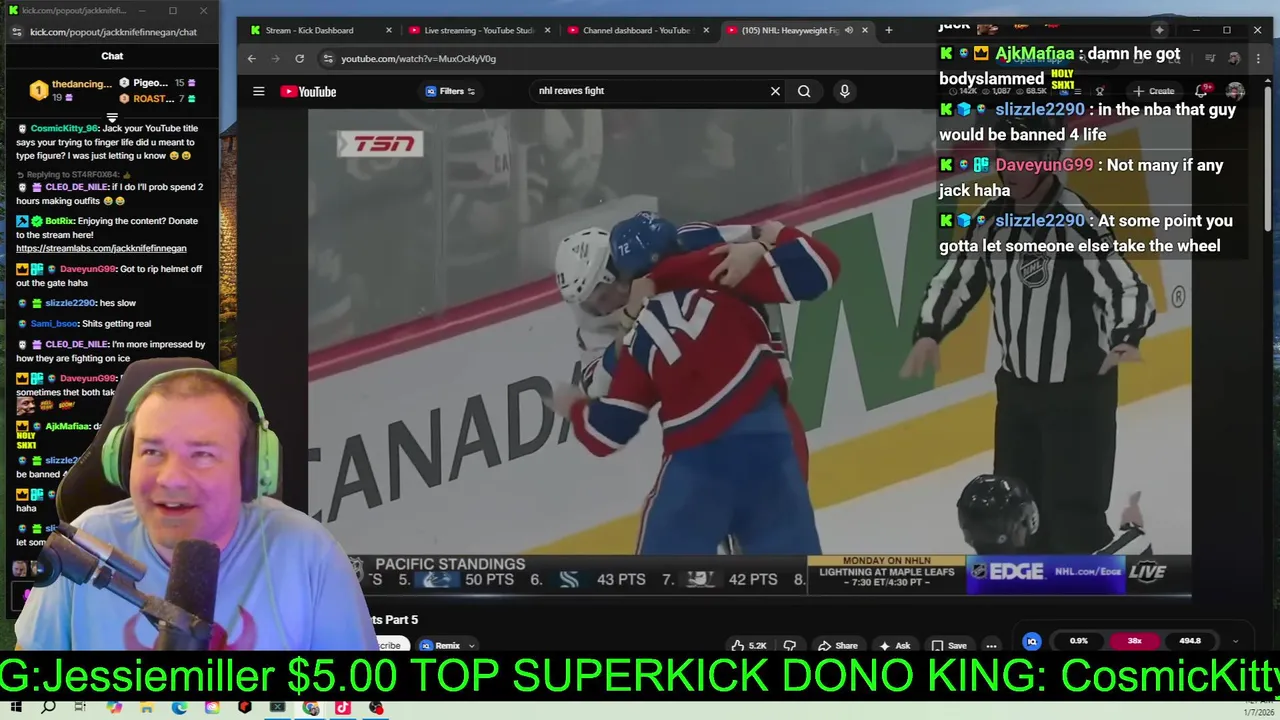This screenshot has height=720, width=1280.
Task: Collapse the chat leaderboard arrow under Chat
Action: [112, 118]
